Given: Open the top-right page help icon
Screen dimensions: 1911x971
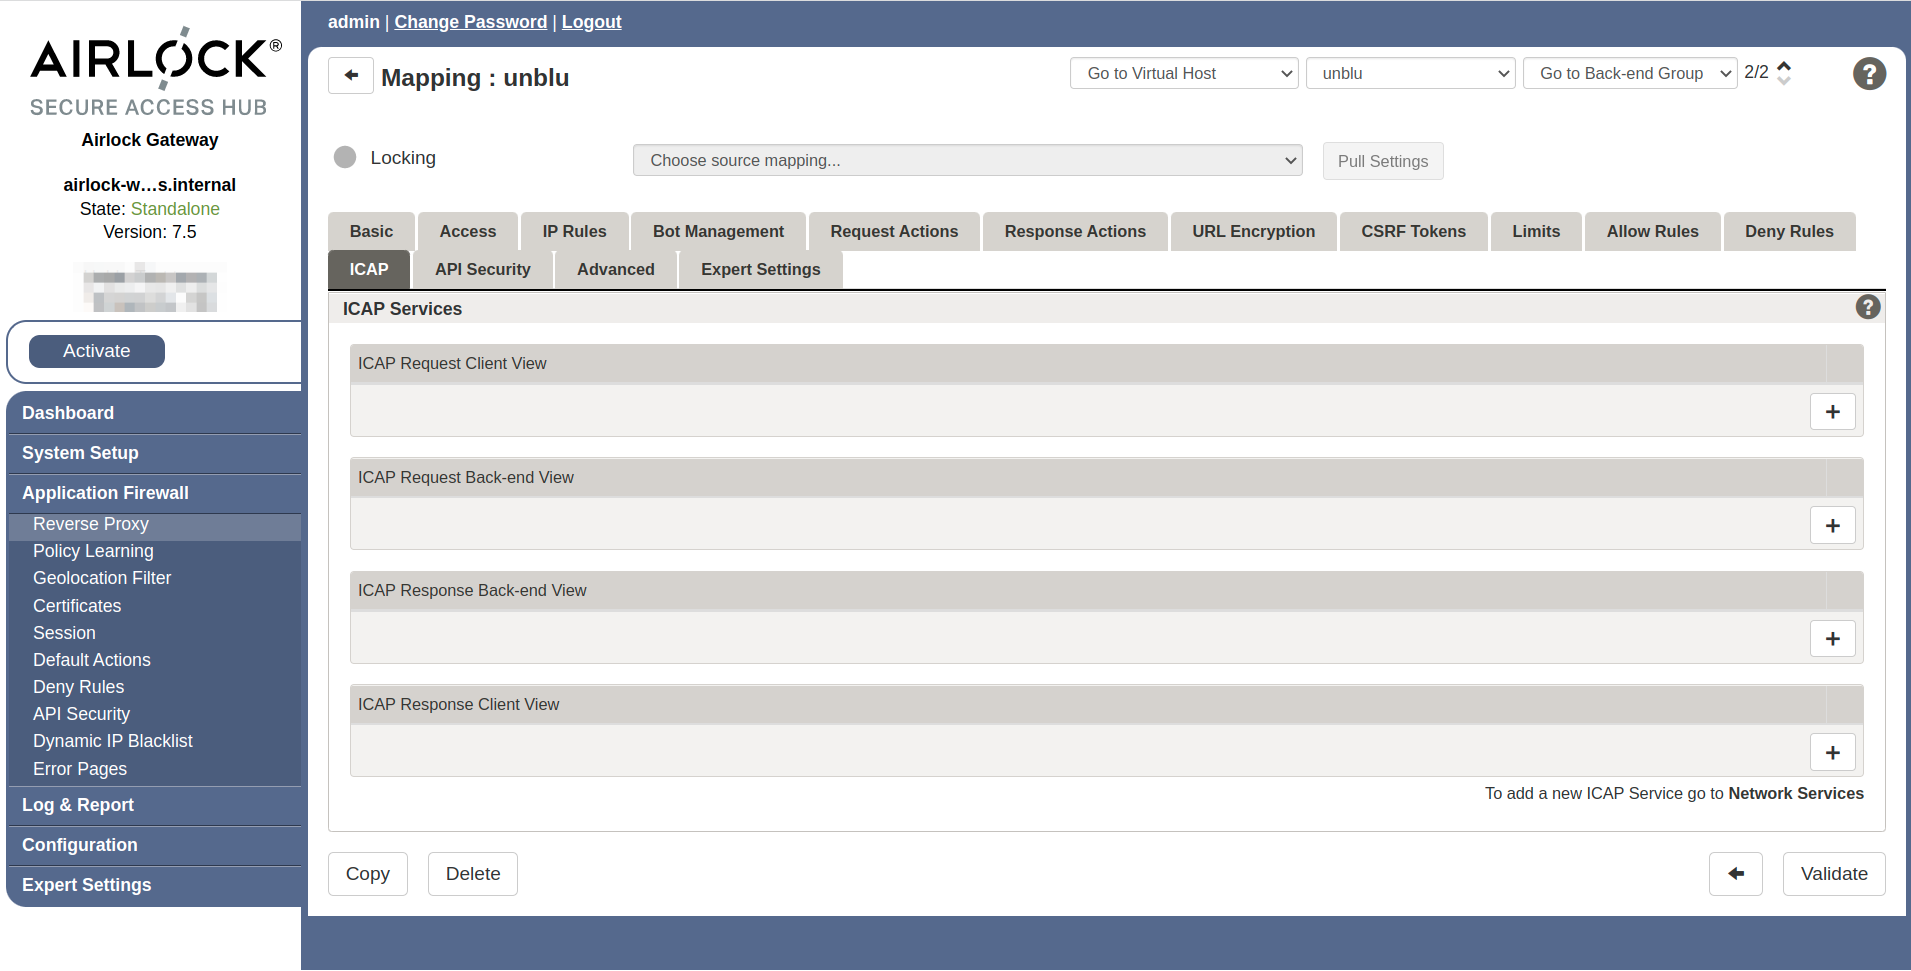Looking at the screenshot, I should point(1868,74).
